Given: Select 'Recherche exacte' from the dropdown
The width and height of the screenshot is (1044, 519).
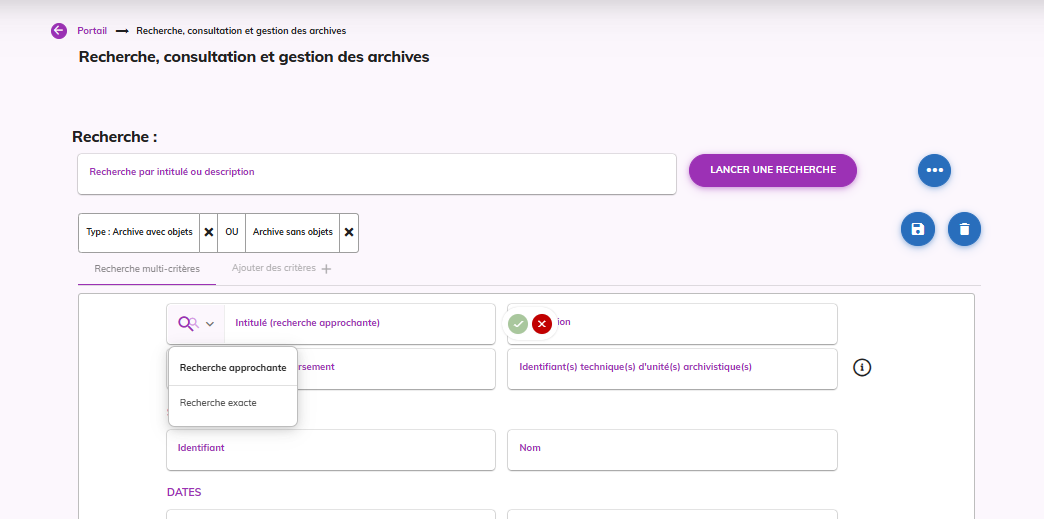Looking at the screenshot, I should click(218, 403).
